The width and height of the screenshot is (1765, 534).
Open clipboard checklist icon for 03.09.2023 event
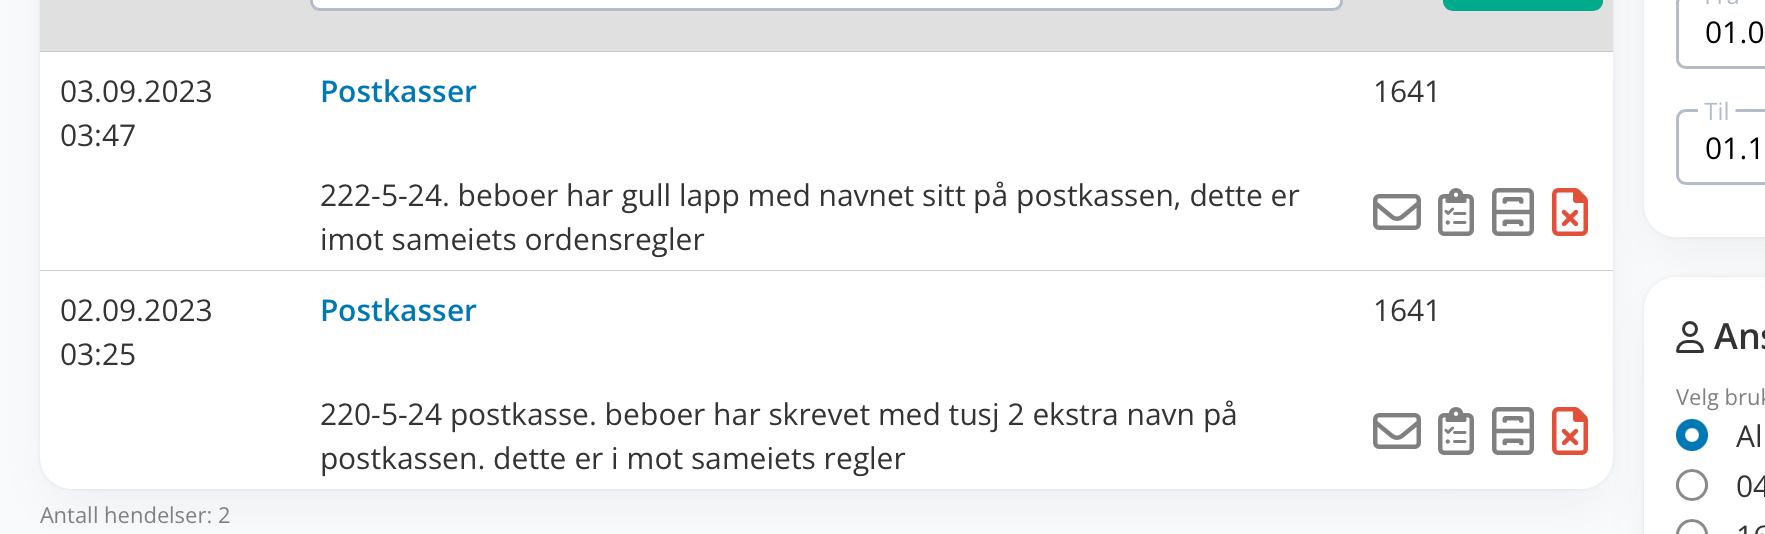point(1455,212)
